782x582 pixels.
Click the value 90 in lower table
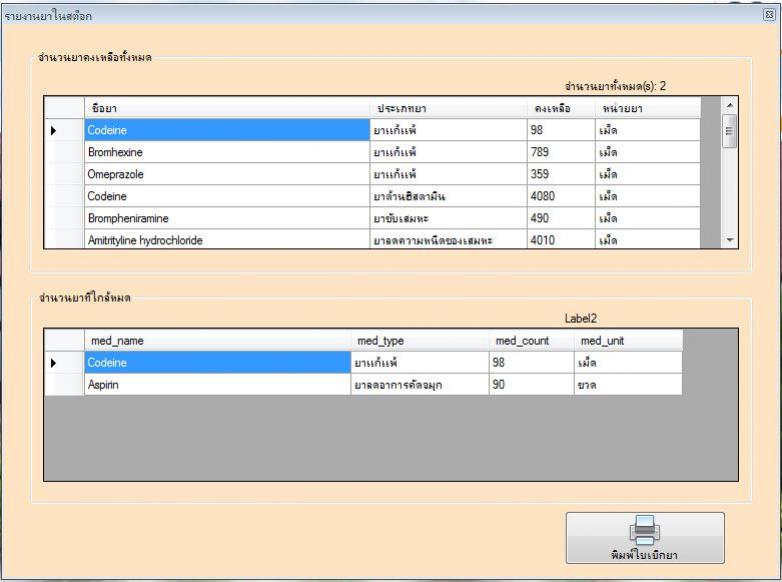point(532,385)
